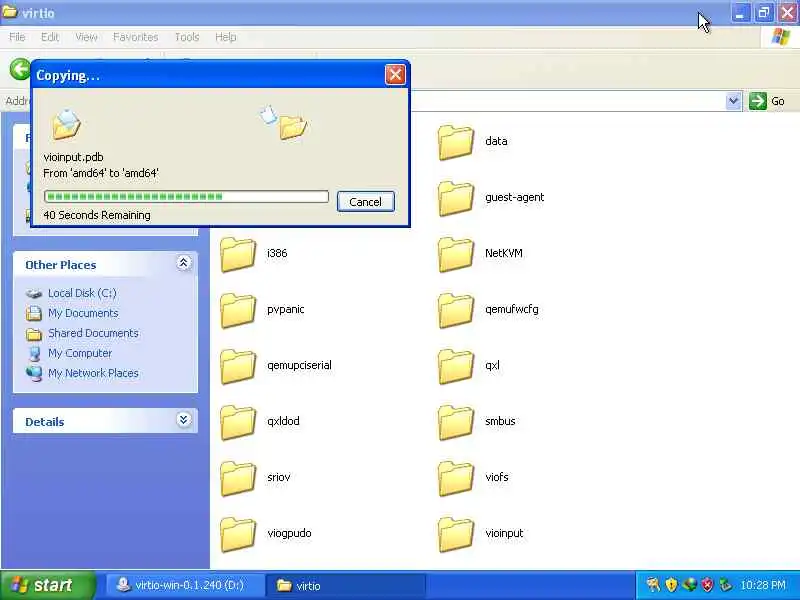Open My Network Places link
This screenshot has height=600, width=800.
pos(93,373)
